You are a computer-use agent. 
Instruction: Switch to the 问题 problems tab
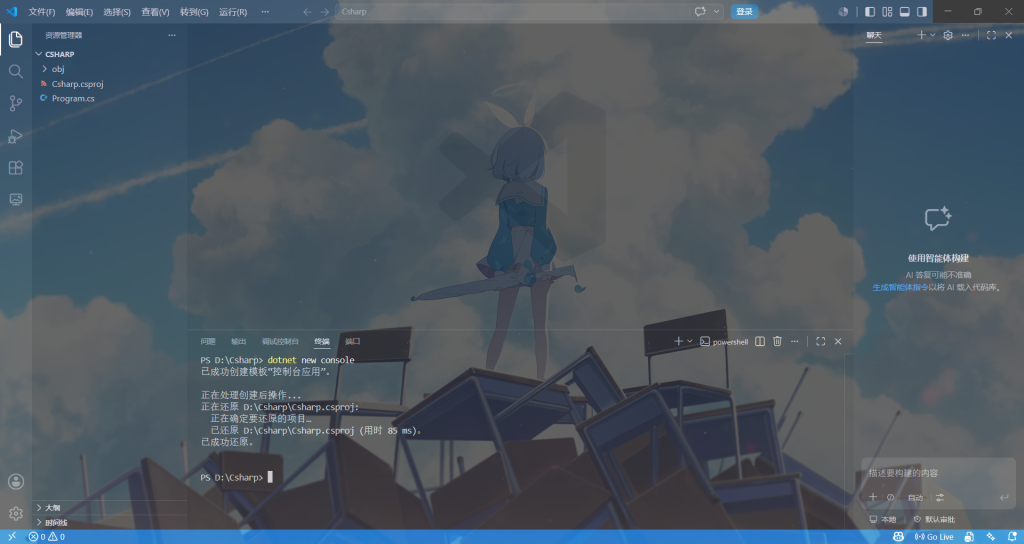tap(208, 342)
